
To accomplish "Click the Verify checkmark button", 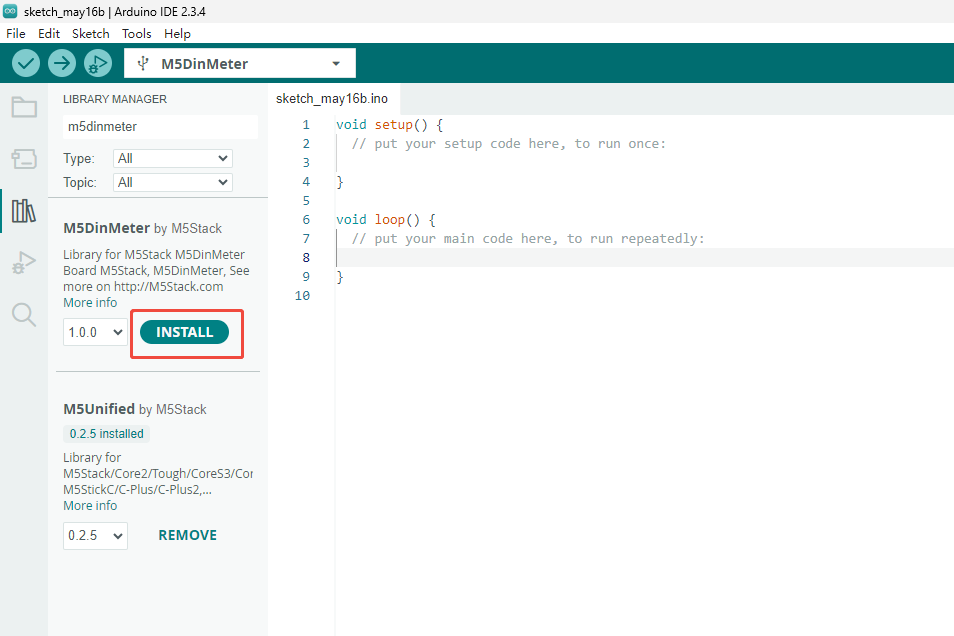I will tap(26, 63).
